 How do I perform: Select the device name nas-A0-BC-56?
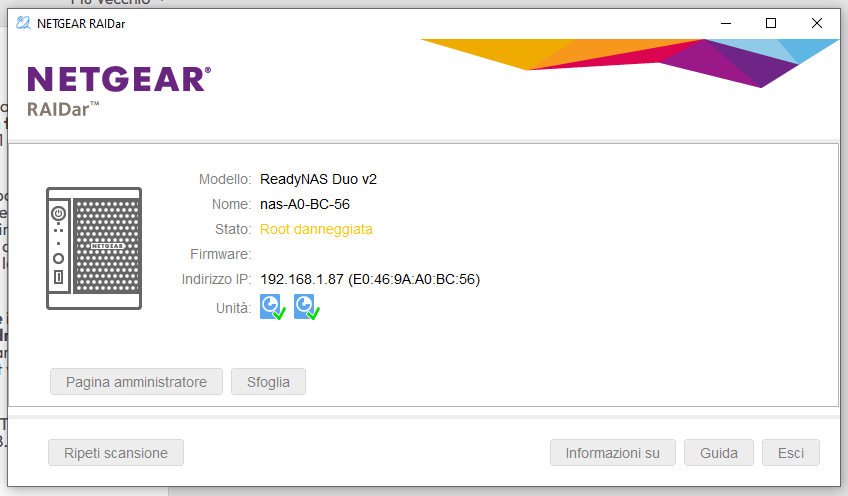[305, 204]
